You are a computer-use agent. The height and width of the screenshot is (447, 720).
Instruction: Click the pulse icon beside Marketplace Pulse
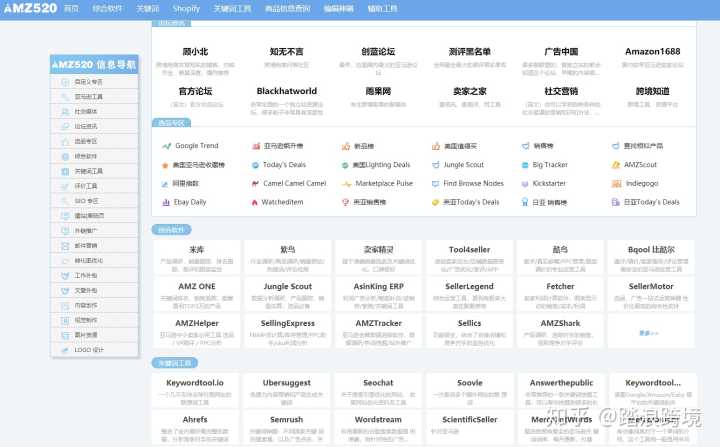coord(346,184)
